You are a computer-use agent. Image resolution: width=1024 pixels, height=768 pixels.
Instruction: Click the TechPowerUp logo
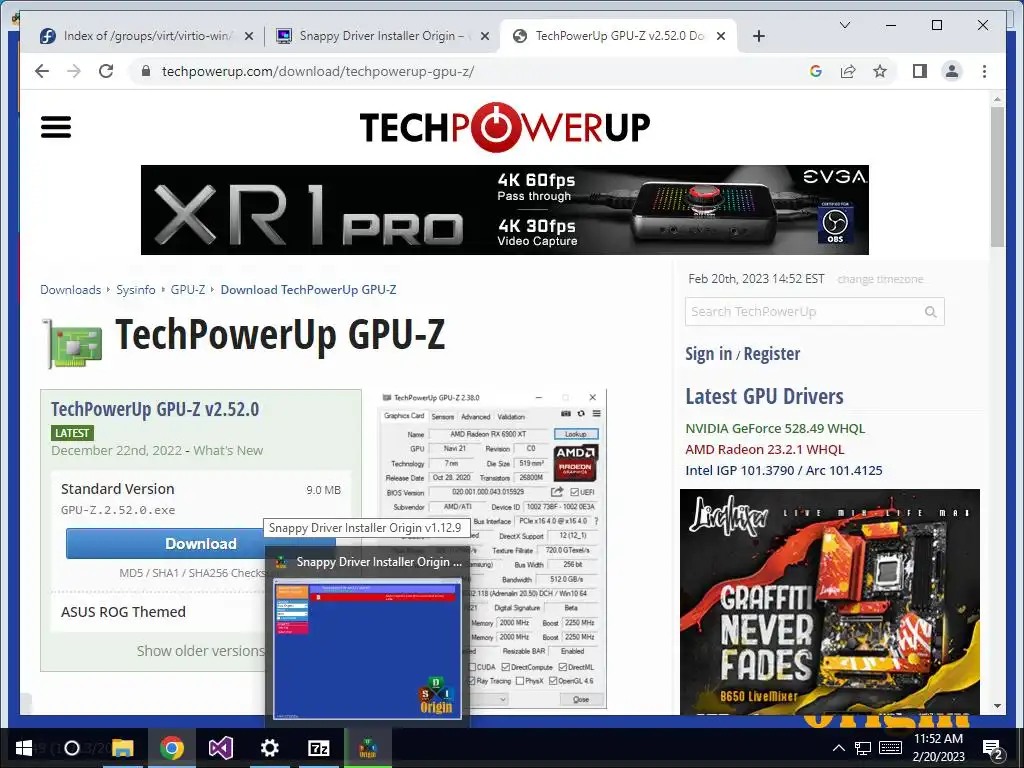pyautogui.click(x=505, y=127)
